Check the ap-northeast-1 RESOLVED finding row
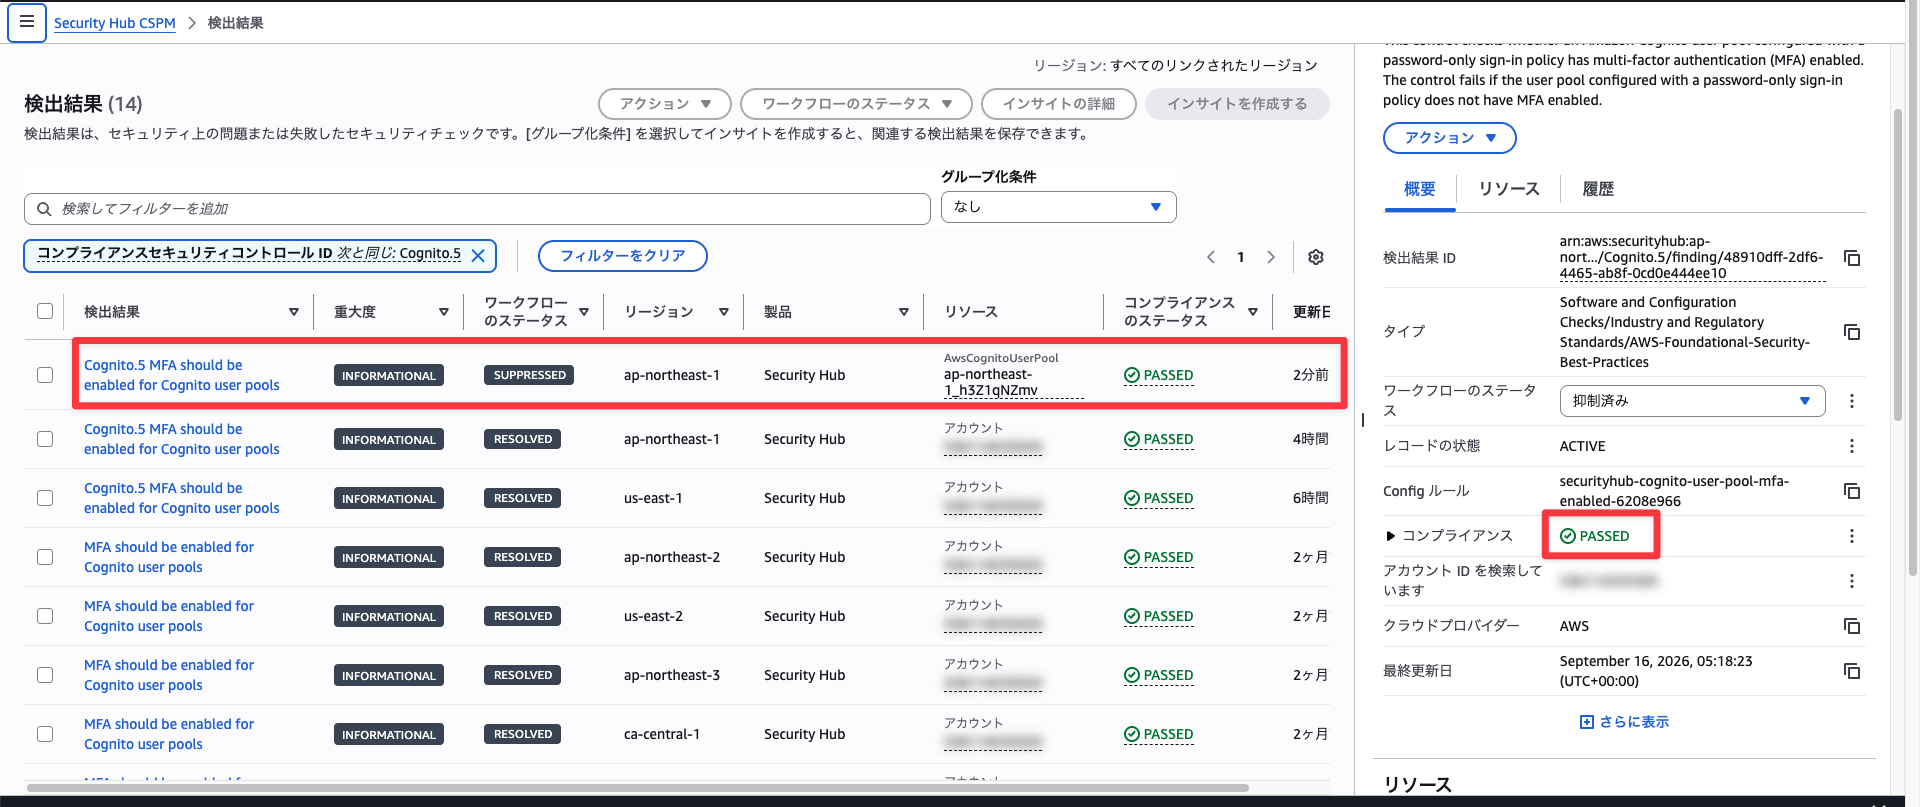 45,439
